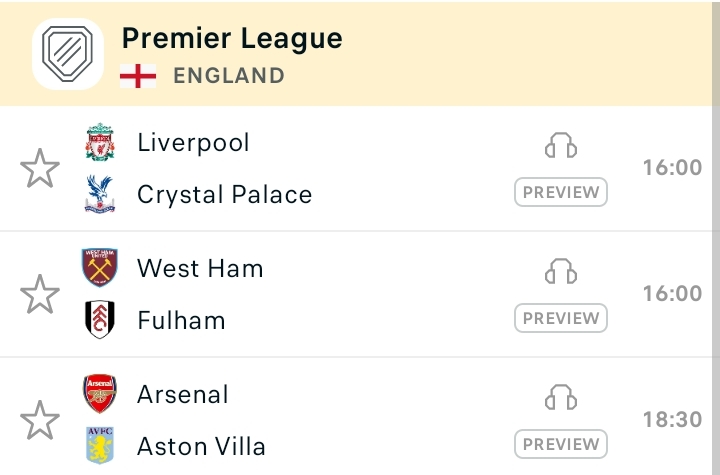The image size is (720, 475).
Task: Click the Liverpool club crest
Action: point(100,142)
